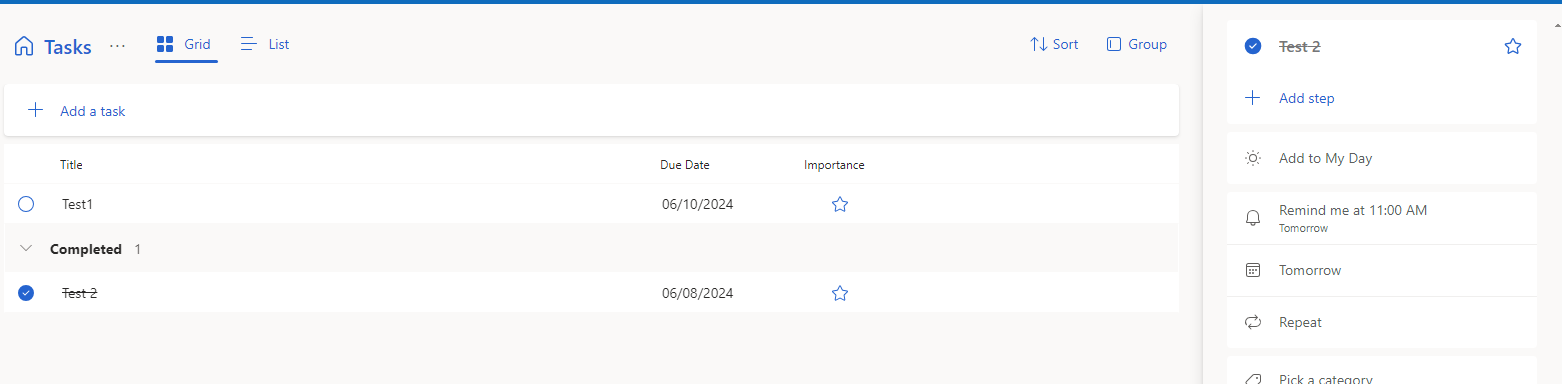Click Test1 due date 06/10/2024
Screen dimensions: 1562x384
(698, 204)
